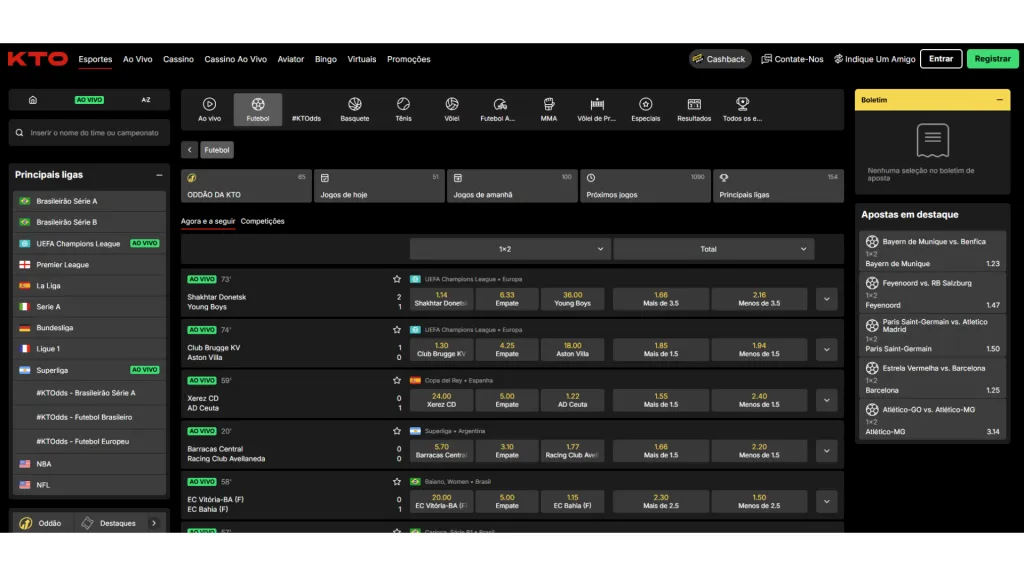The image size is (1024, 576).
Task: Open the Especiais category icon
Action: (645, 109)
